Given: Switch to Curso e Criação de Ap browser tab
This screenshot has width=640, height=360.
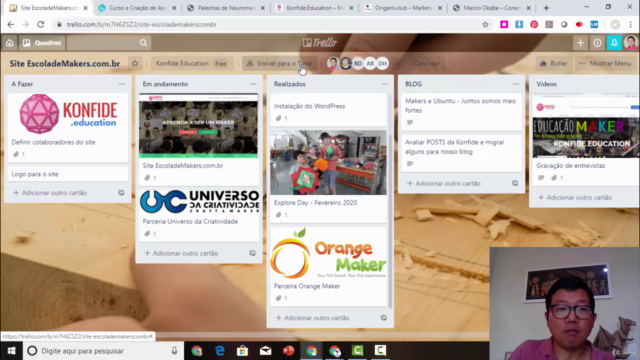Looking at the screenshot, I should (x=137, y=8).
